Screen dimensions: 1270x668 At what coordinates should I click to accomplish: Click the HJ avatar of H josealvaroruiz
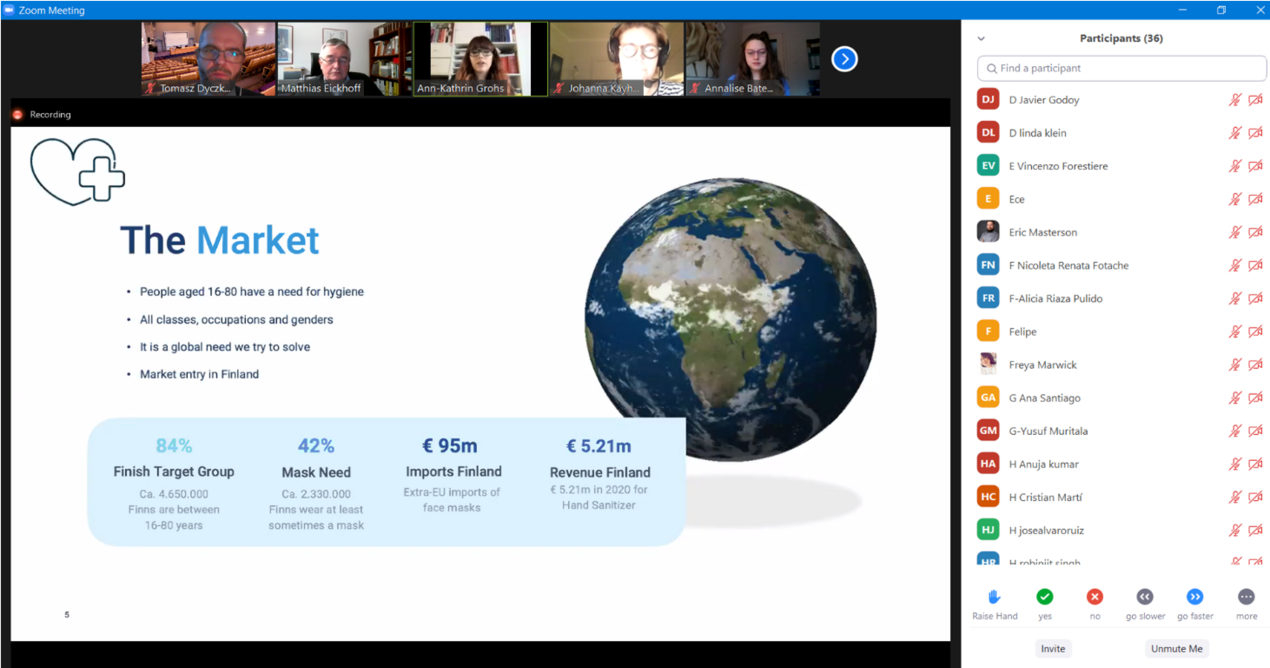(988, 530)
